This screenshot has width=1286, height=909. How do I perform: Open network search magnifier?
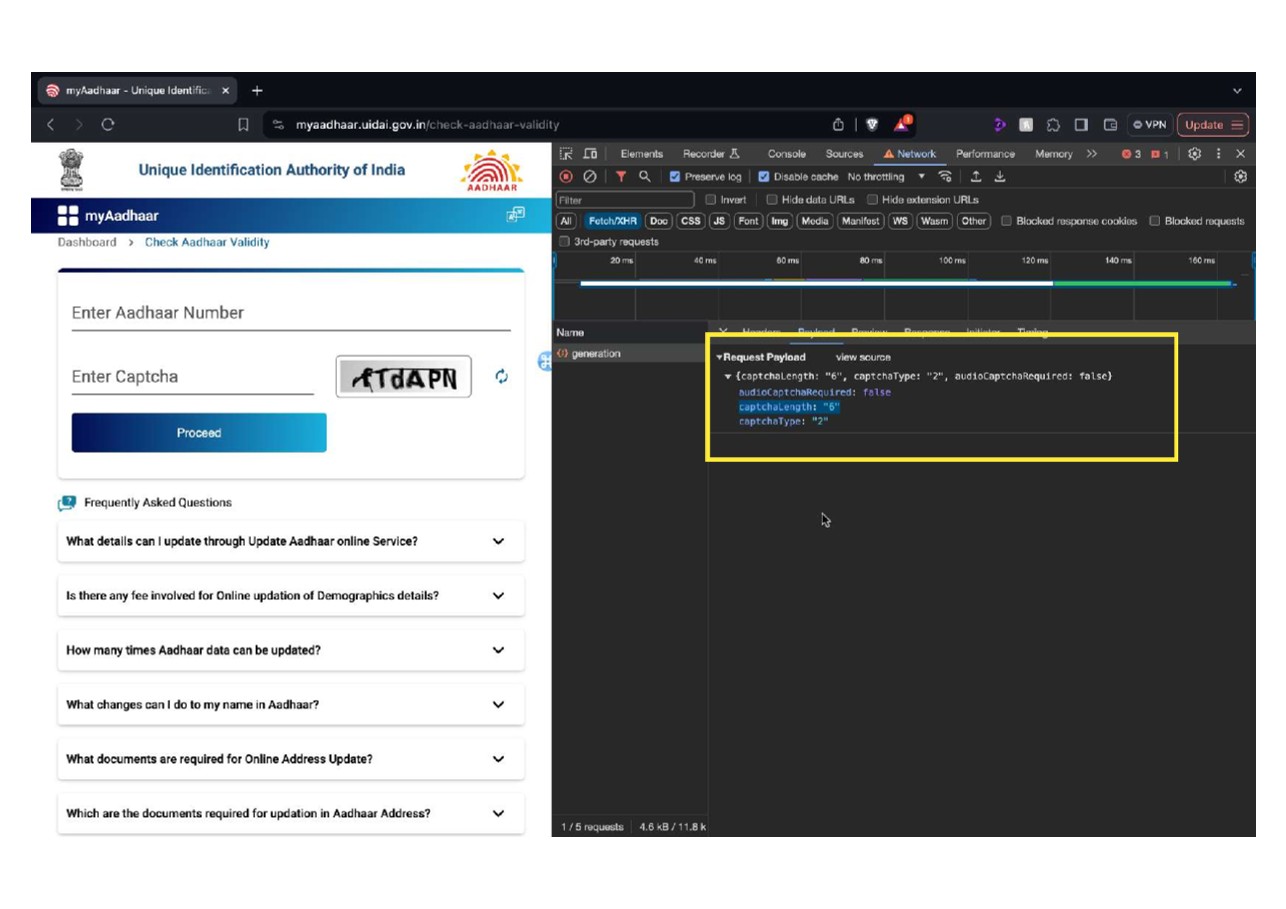click(x=645, y=177)
